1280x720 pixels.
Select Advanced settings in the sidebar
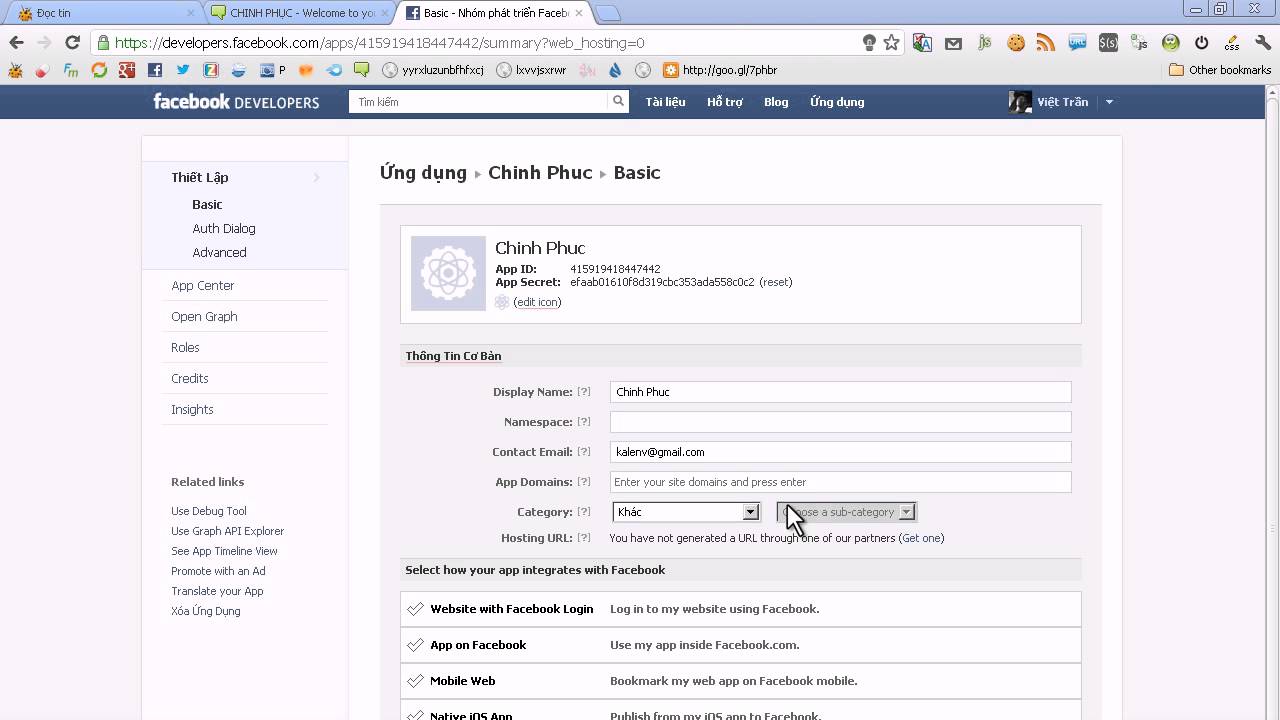(x=219, y=253)
